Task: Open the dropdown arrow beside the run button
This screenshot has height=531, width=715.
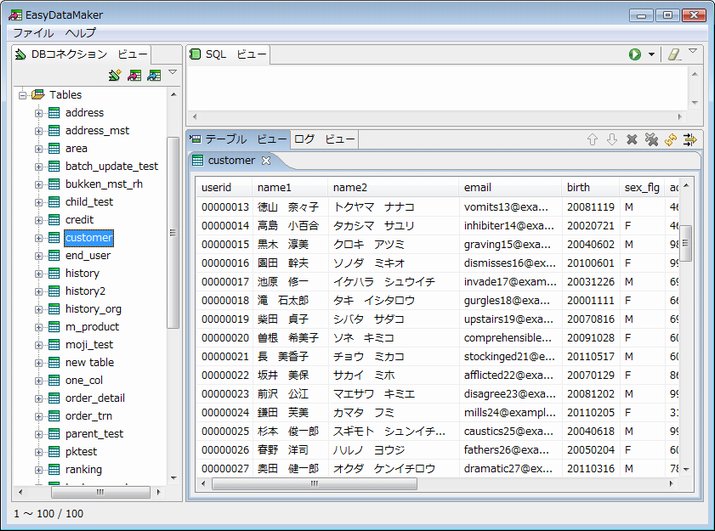Action: click(652, 55)
